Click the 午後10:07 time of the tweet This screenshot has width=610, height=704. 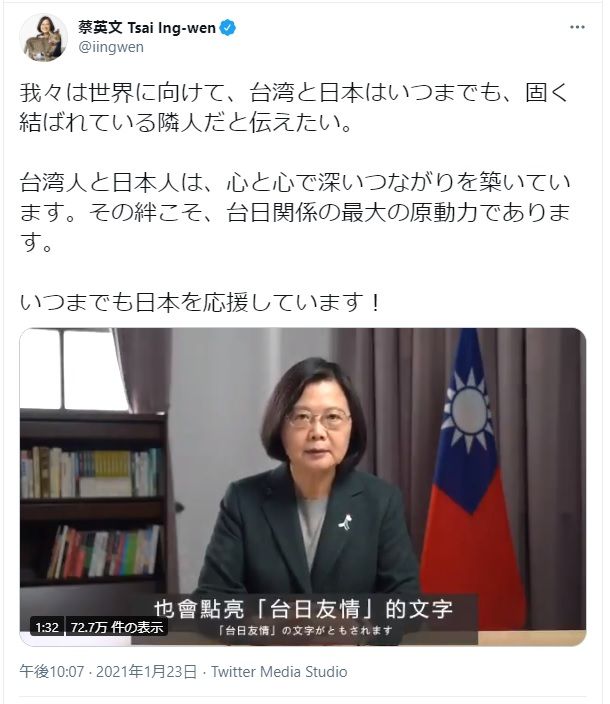[x=52, y=672]
